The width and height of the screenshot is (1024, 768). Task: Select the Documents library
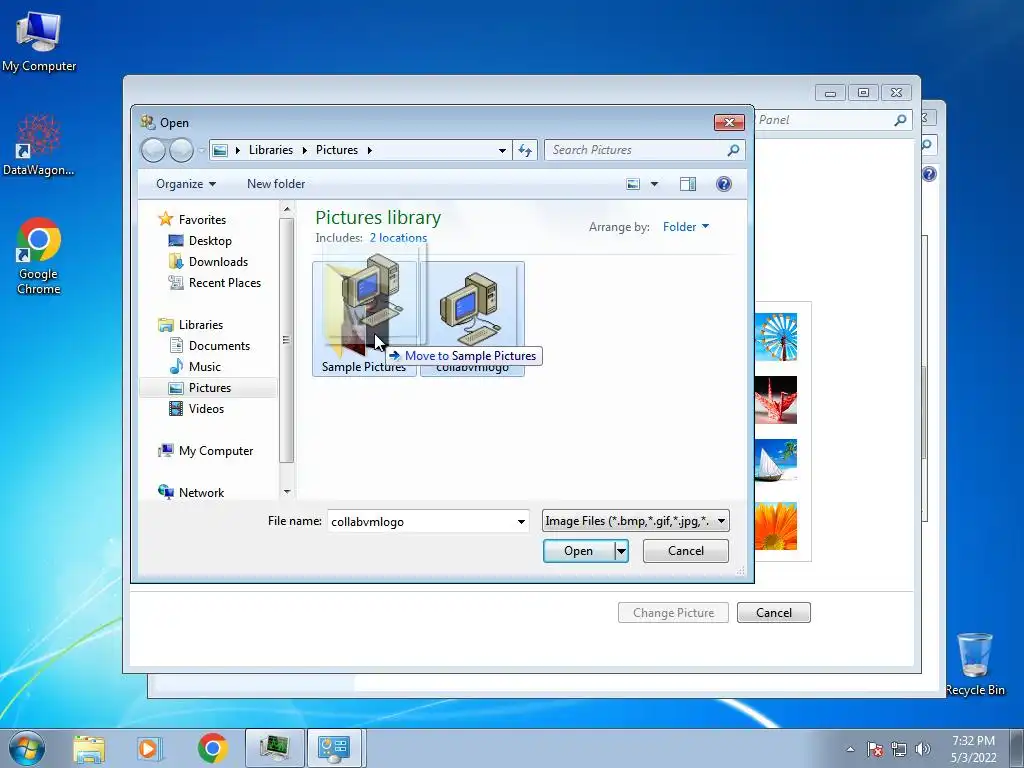[219, 346]
